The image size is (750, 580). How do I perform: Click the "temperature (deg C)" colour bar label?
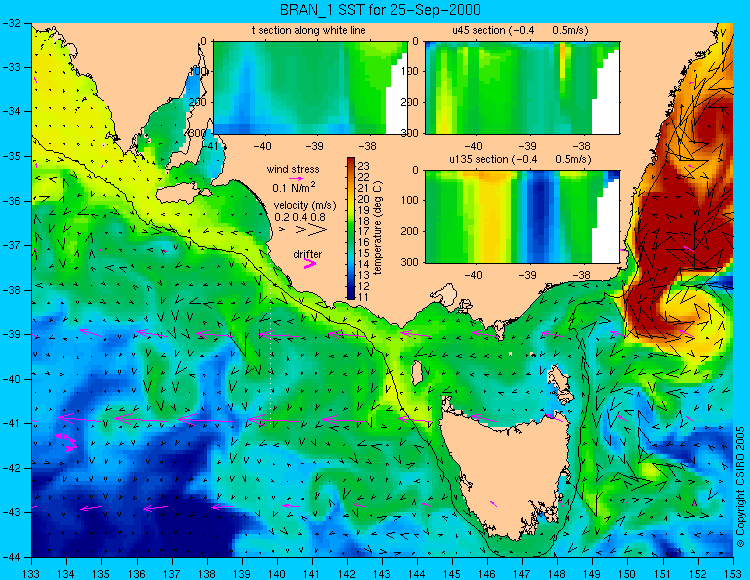pyautogui.click(x=377, y=228)
